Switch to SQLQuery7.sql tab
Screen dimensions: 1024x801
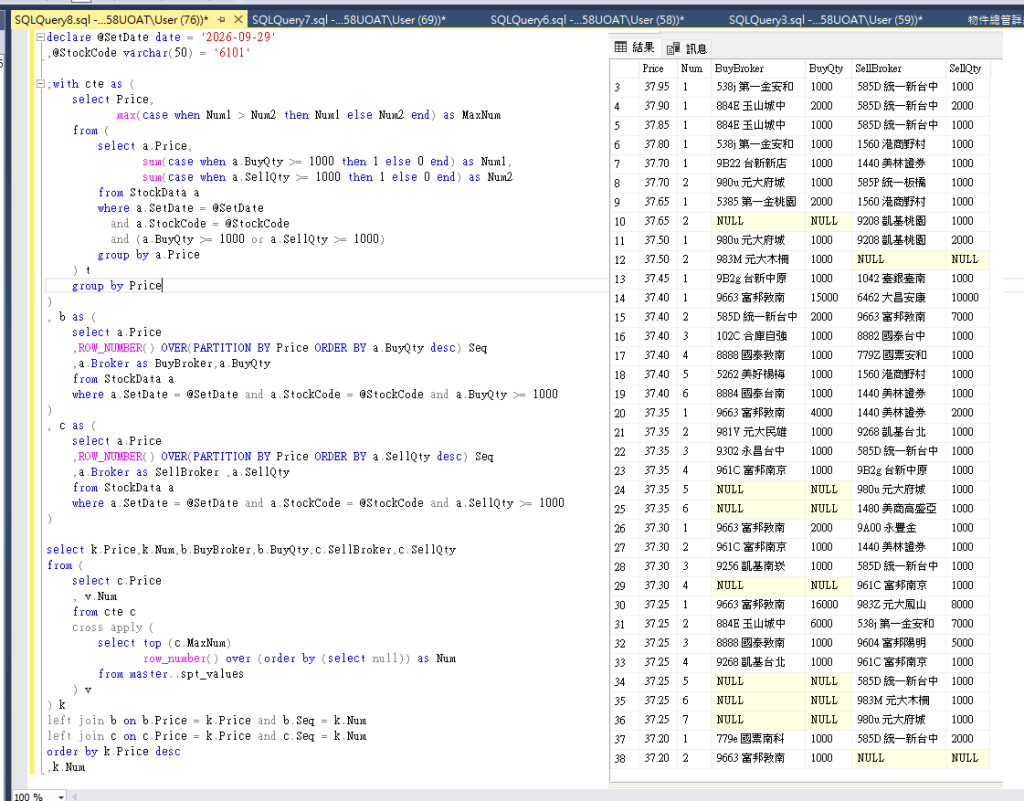[x=348, y=20]
